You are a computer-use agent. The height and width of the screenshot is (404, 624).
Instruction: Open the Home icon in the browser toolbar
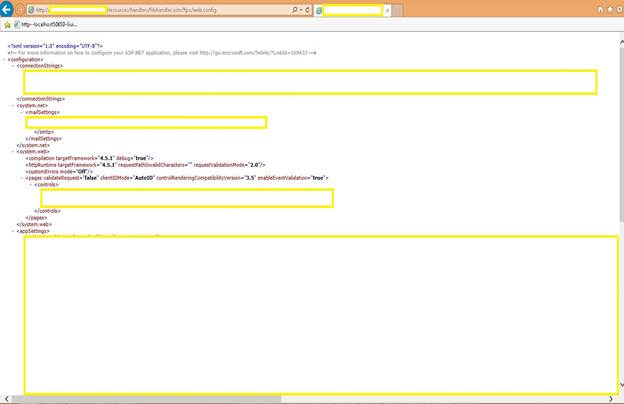pyautogui.click(x=601, y=9)
